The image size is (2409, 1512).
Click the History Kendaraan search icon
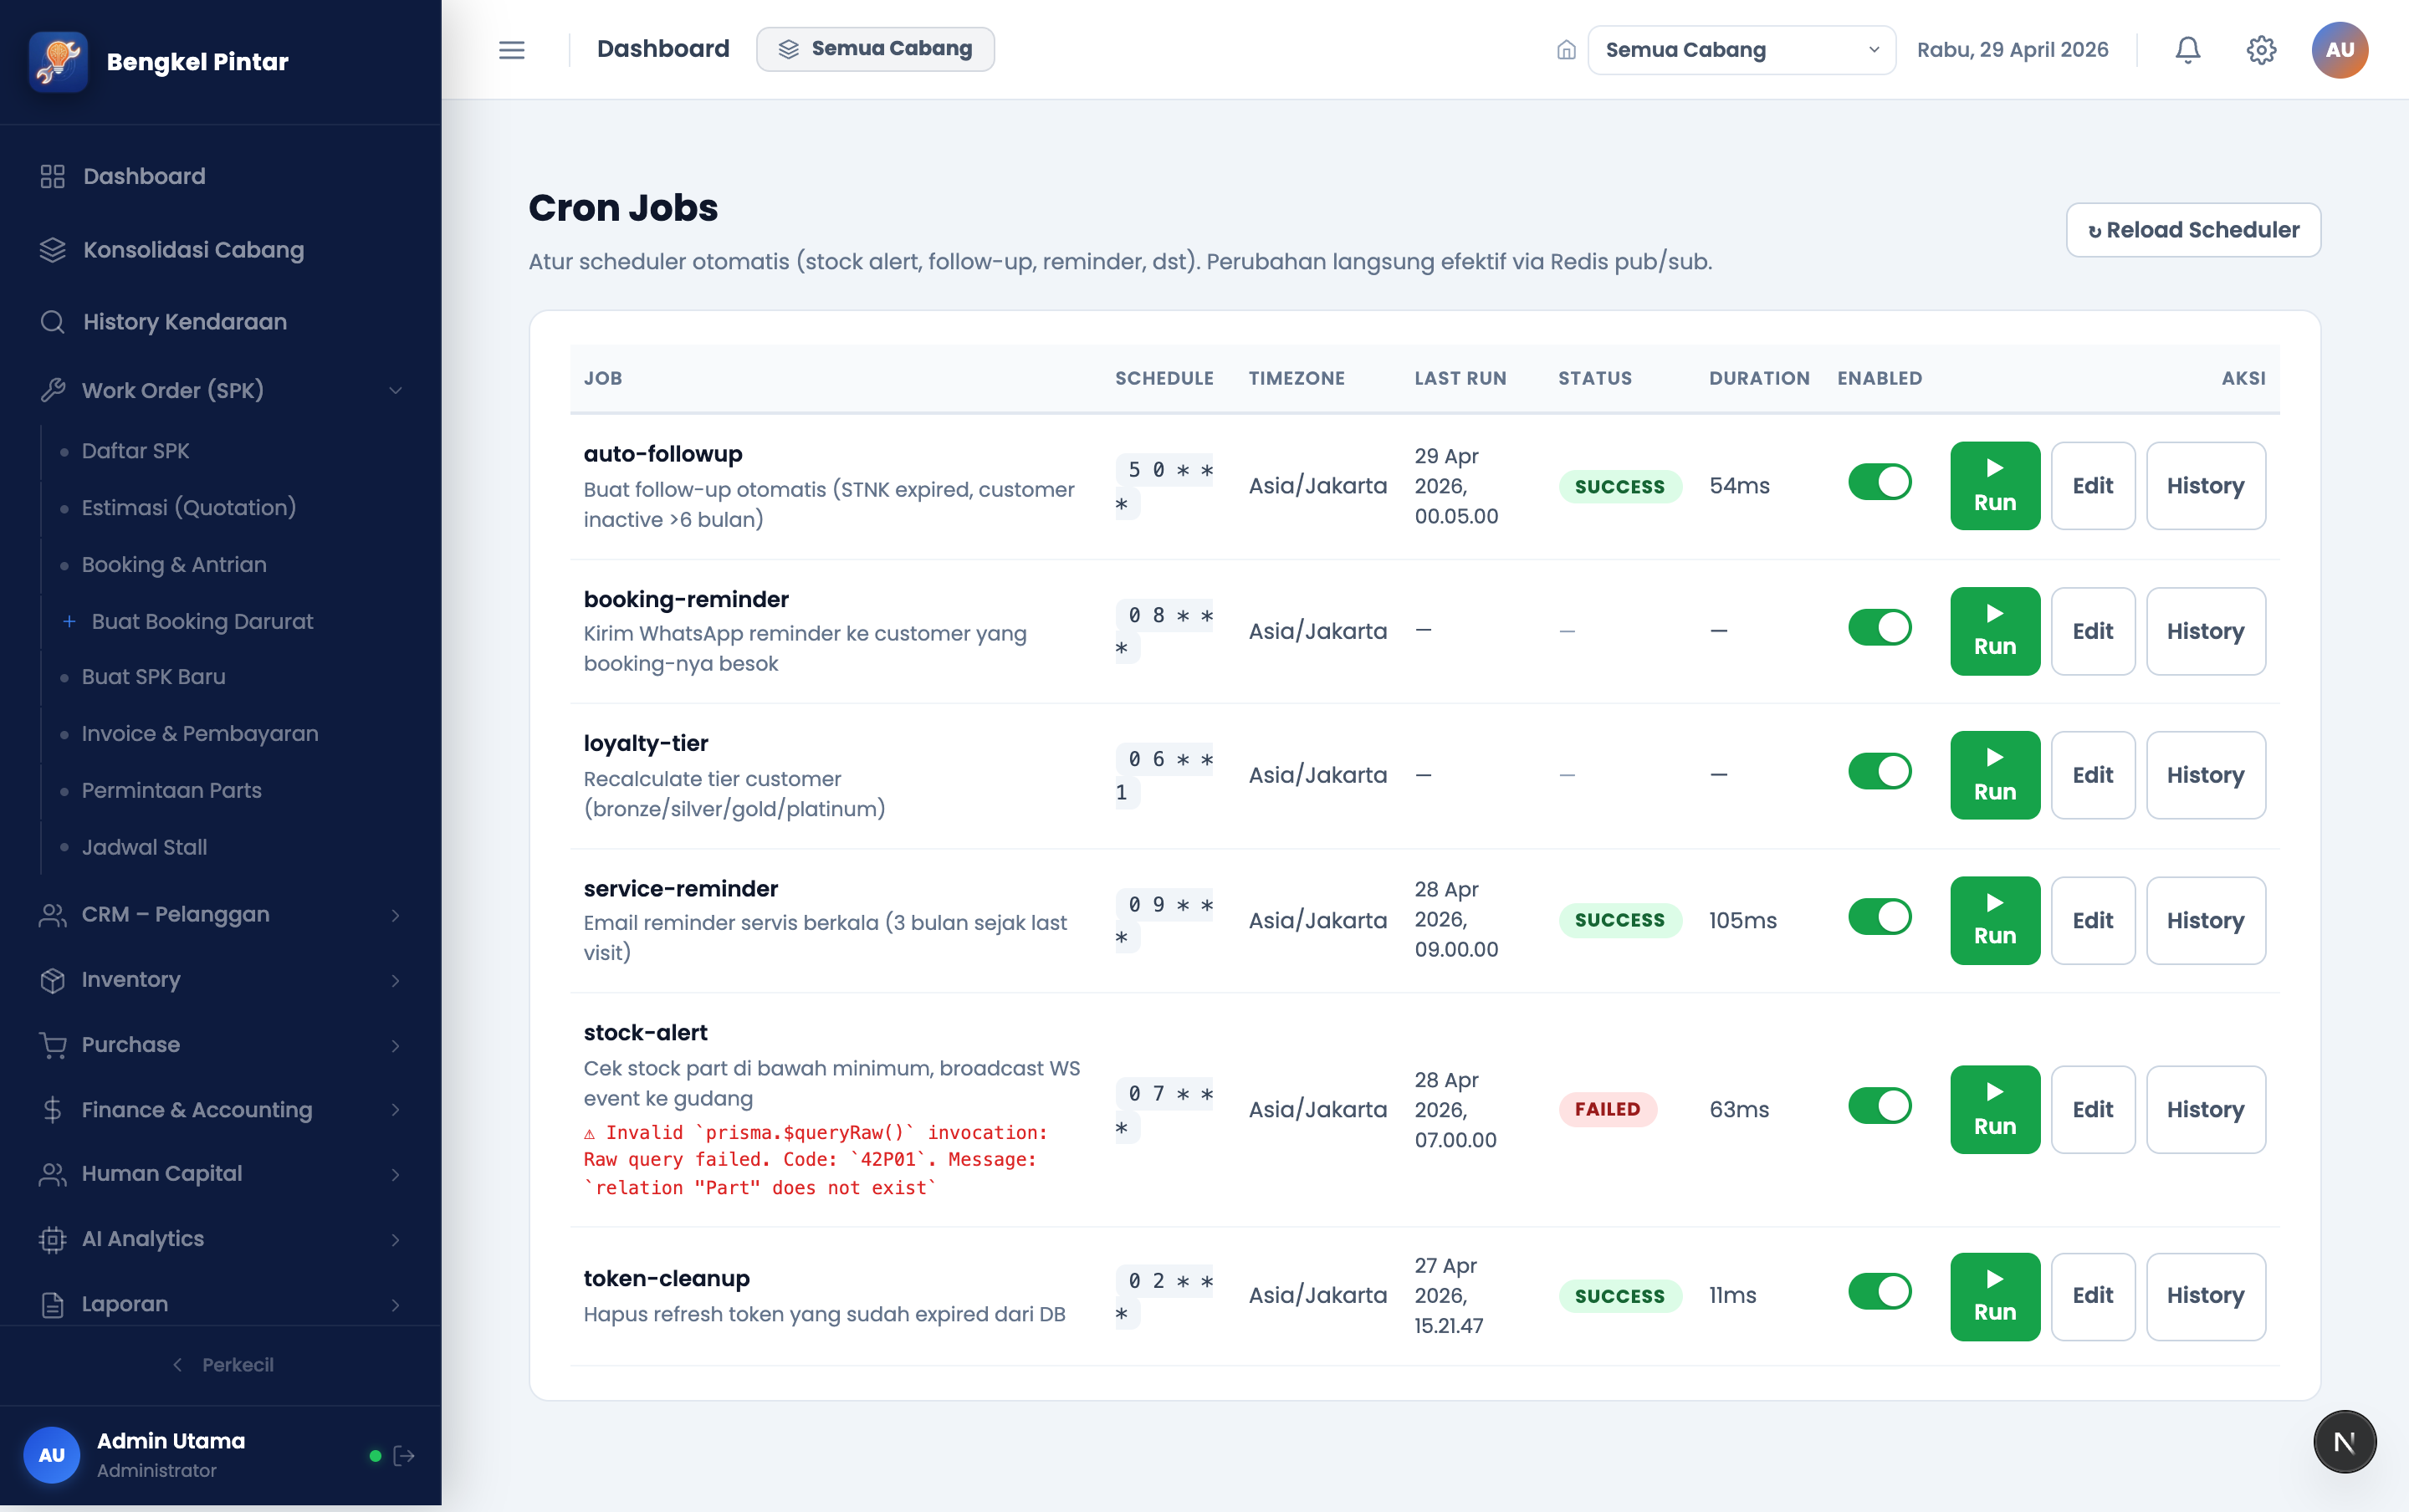point(52,322)
